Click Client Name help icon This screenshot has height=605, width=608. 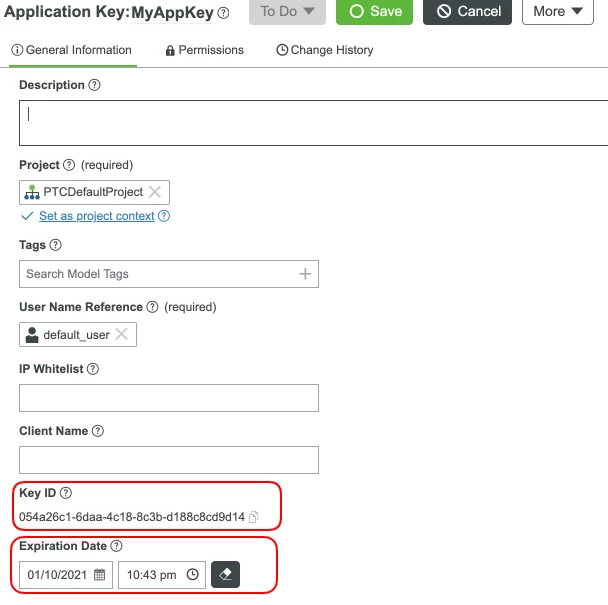98,431
